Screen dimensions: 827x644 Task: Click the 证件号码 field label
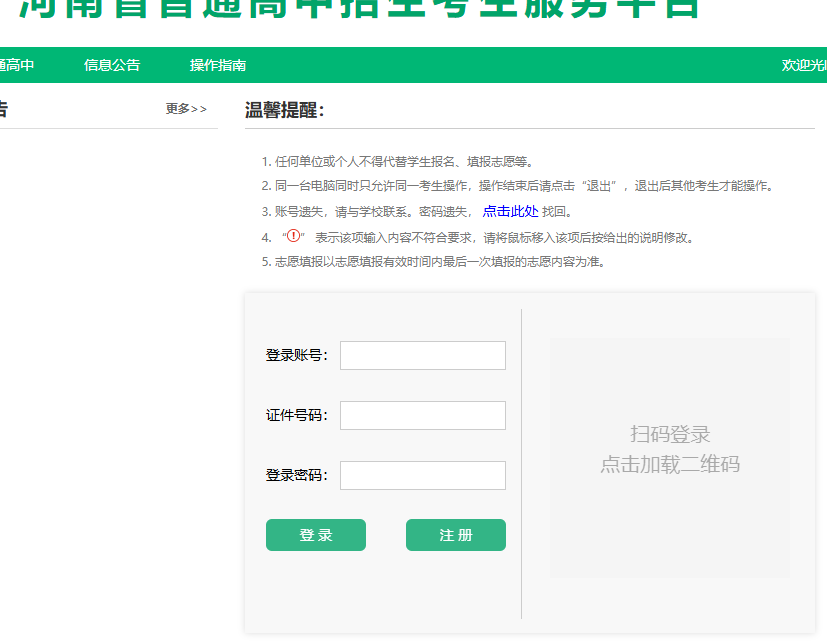(296, 415)
